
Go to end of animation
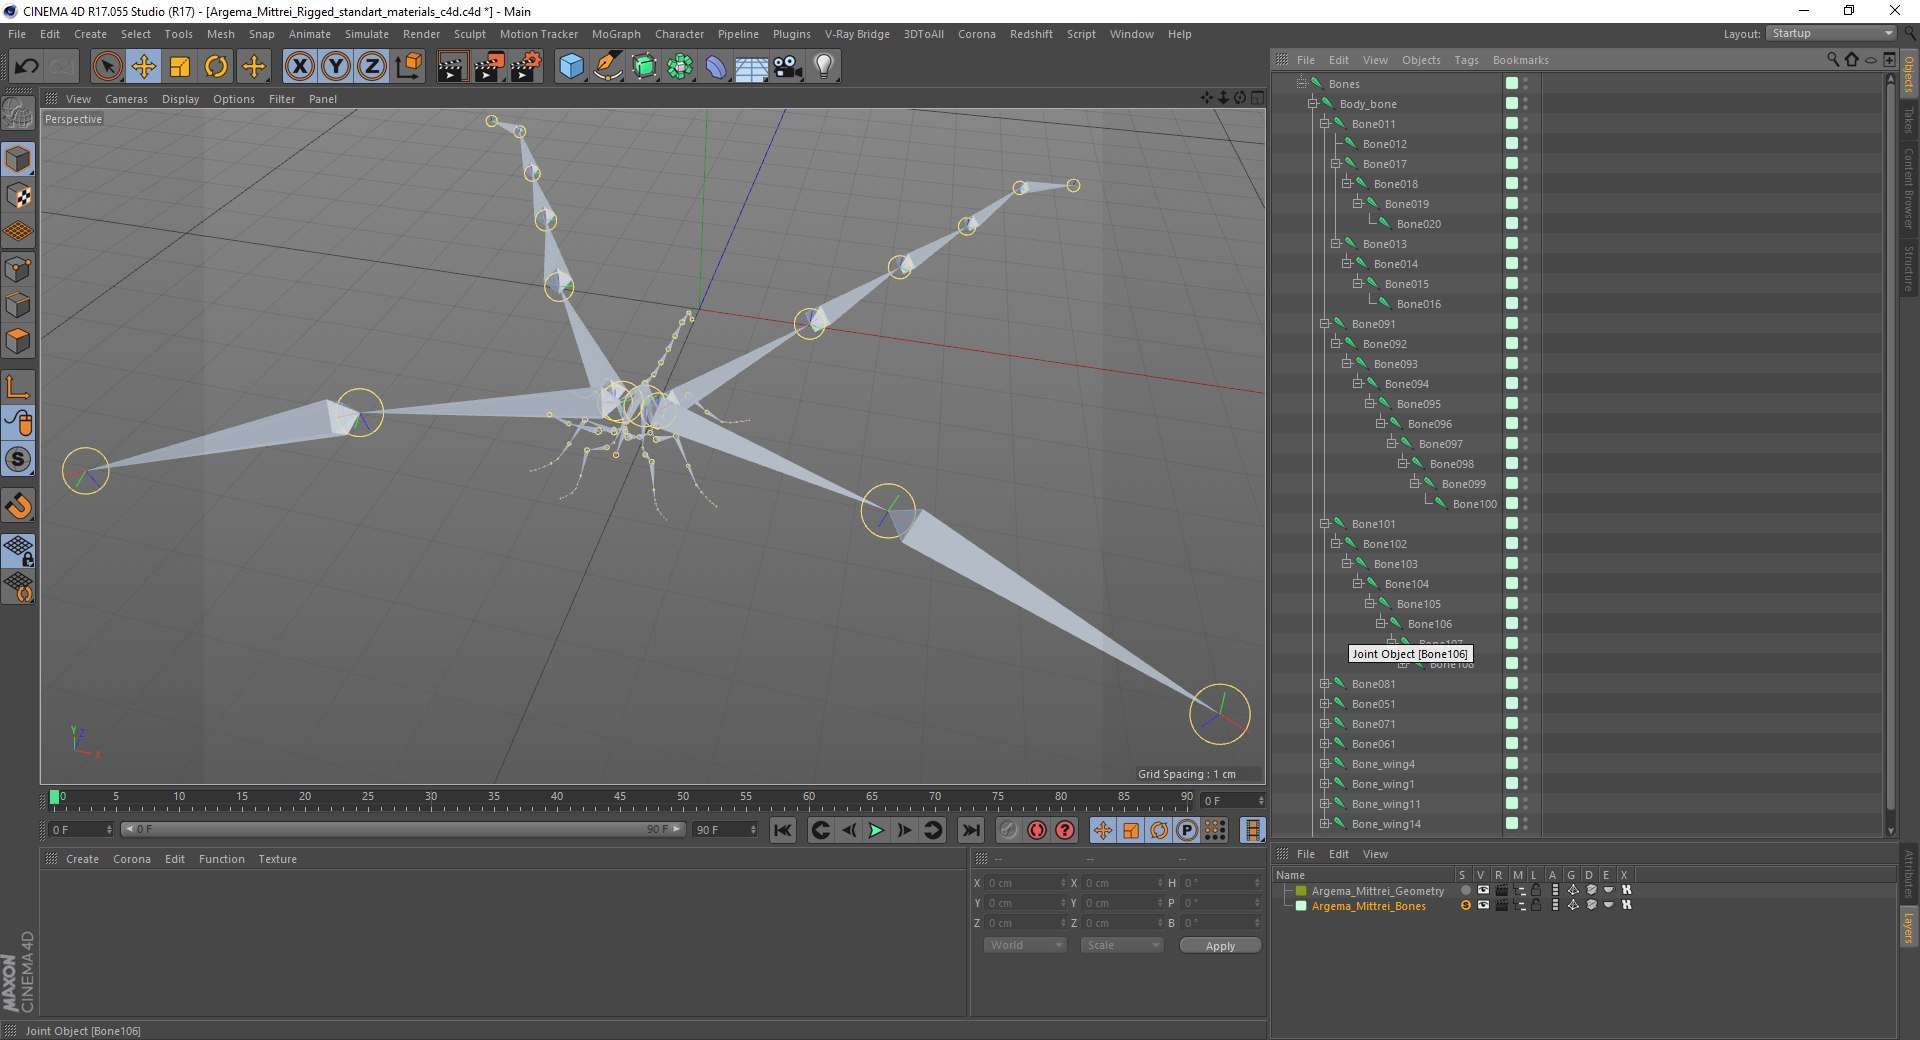[x=970, y=830]
